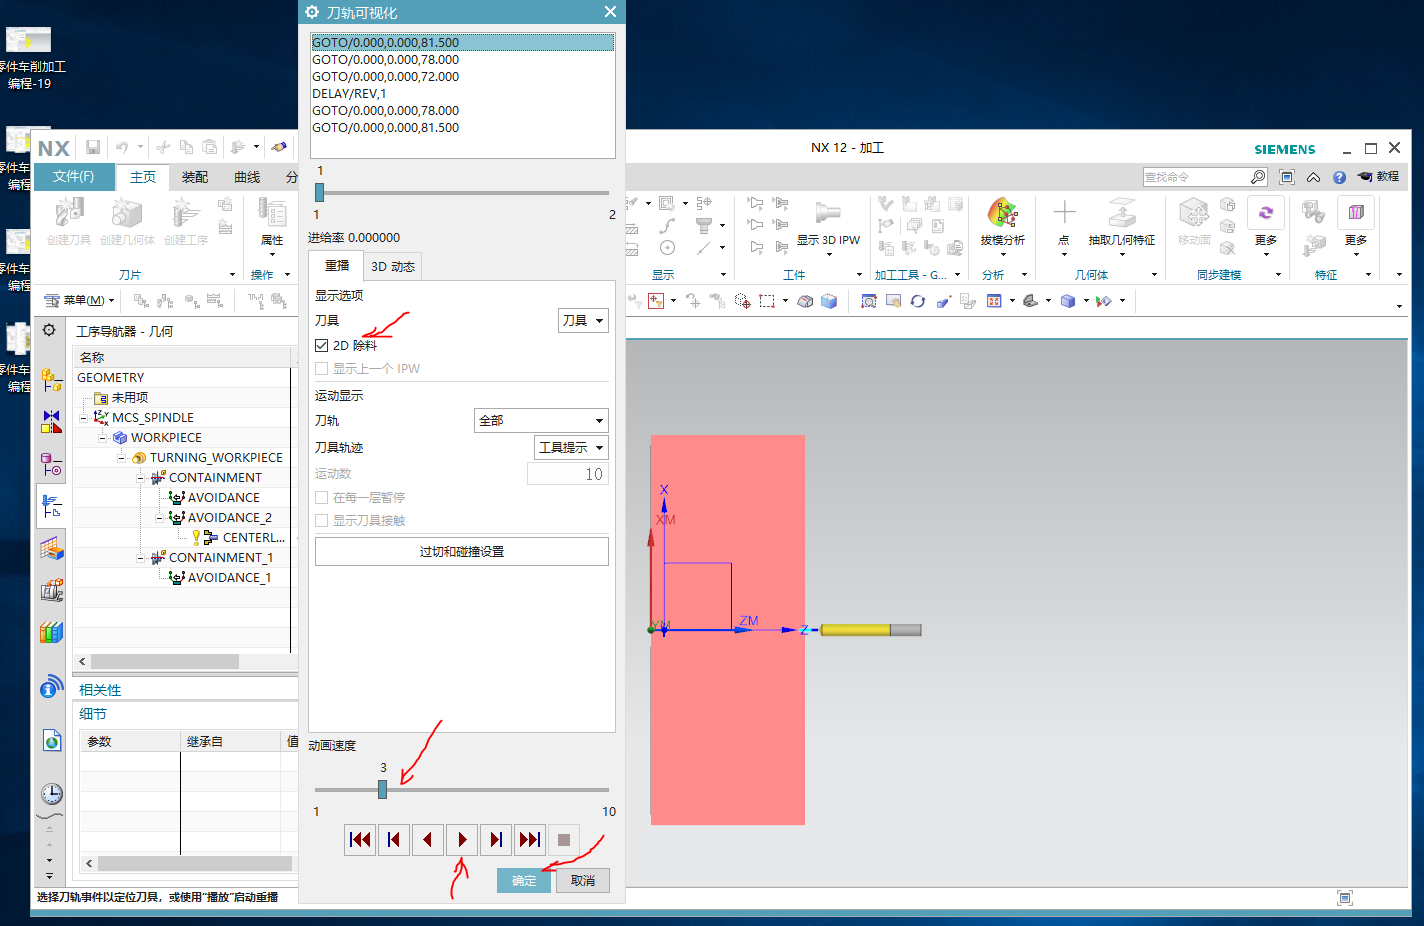Screen dimensions: 1424x926
Task: Click the 属性 properties icon
Action: pyautogui.click(x=272, y=221)
